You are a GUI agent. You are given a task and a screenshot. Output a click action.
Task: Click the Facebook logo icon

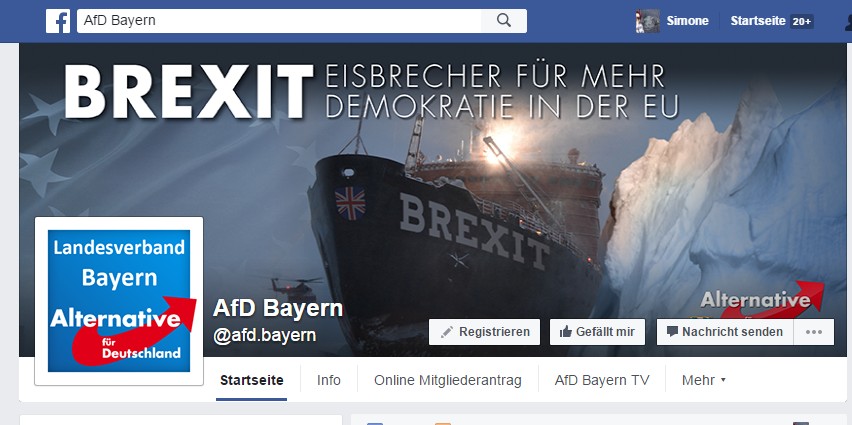click(x=58, y=21)
